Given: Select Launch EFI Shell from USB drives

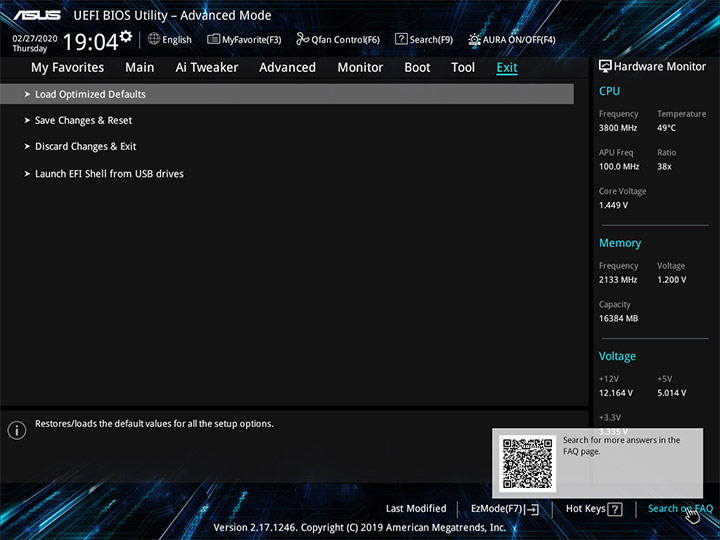Looking at the screenshot, I should [x=109, y=174].
